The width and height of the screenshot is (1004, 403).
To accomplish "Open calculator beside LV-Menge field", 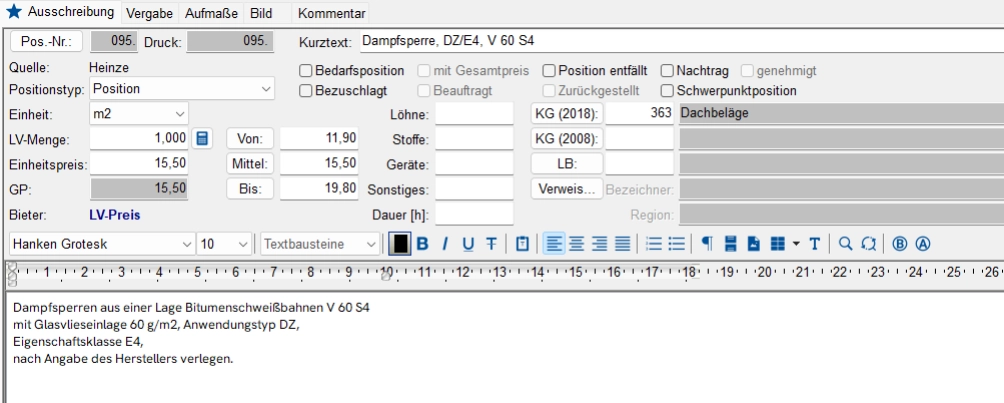I will coord(202,138).
